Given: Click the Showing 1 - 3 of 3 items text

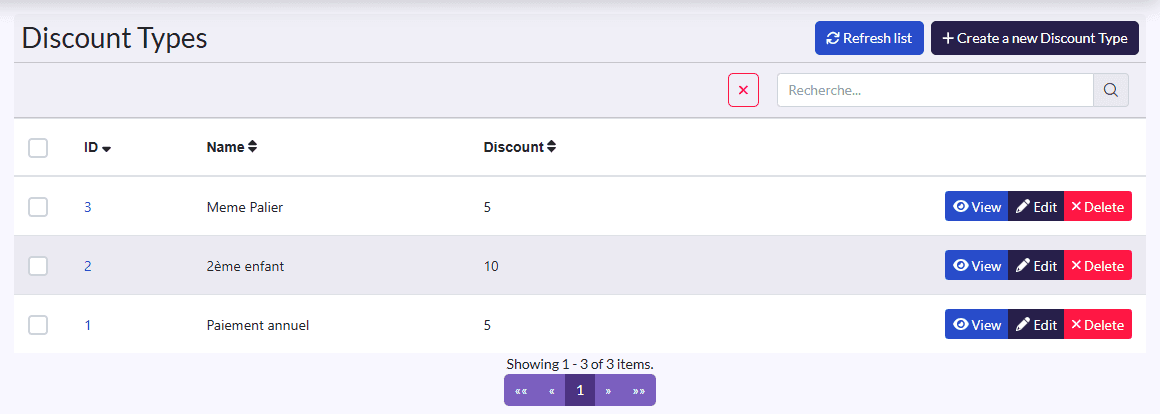Looking at the screenshot, I should click(580, 364).
